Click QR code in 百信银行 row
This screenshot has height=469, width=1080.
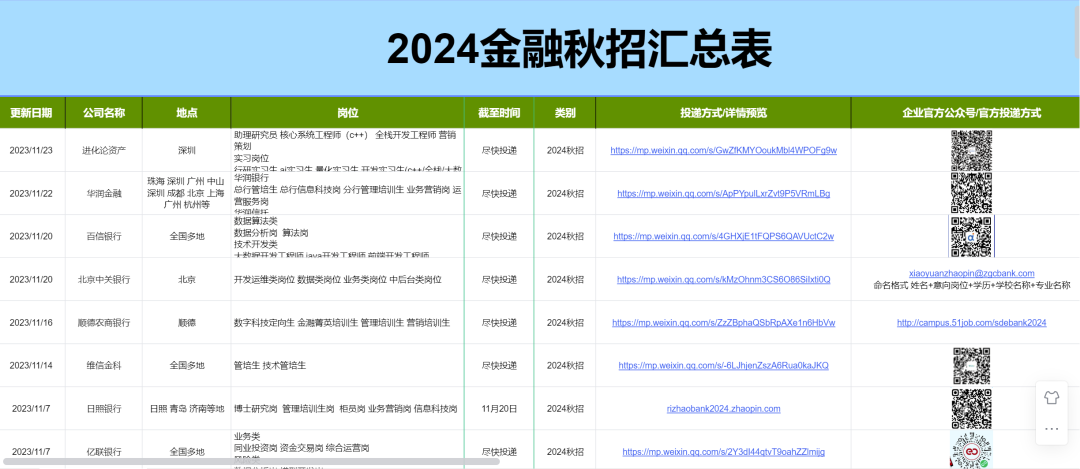(x=971, y=236)
